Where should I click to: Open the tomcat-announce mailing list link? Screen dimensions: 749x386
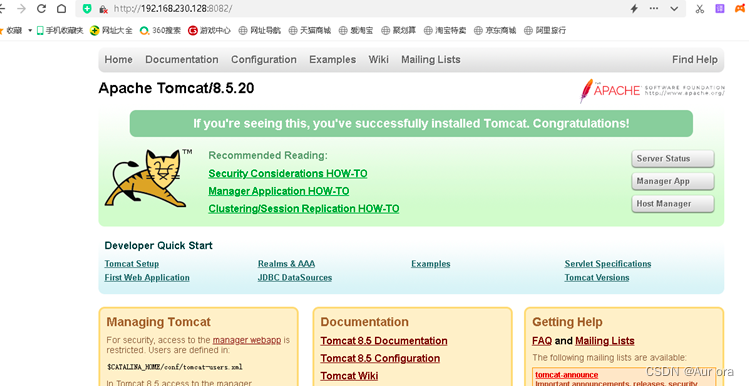pos(567,375)
